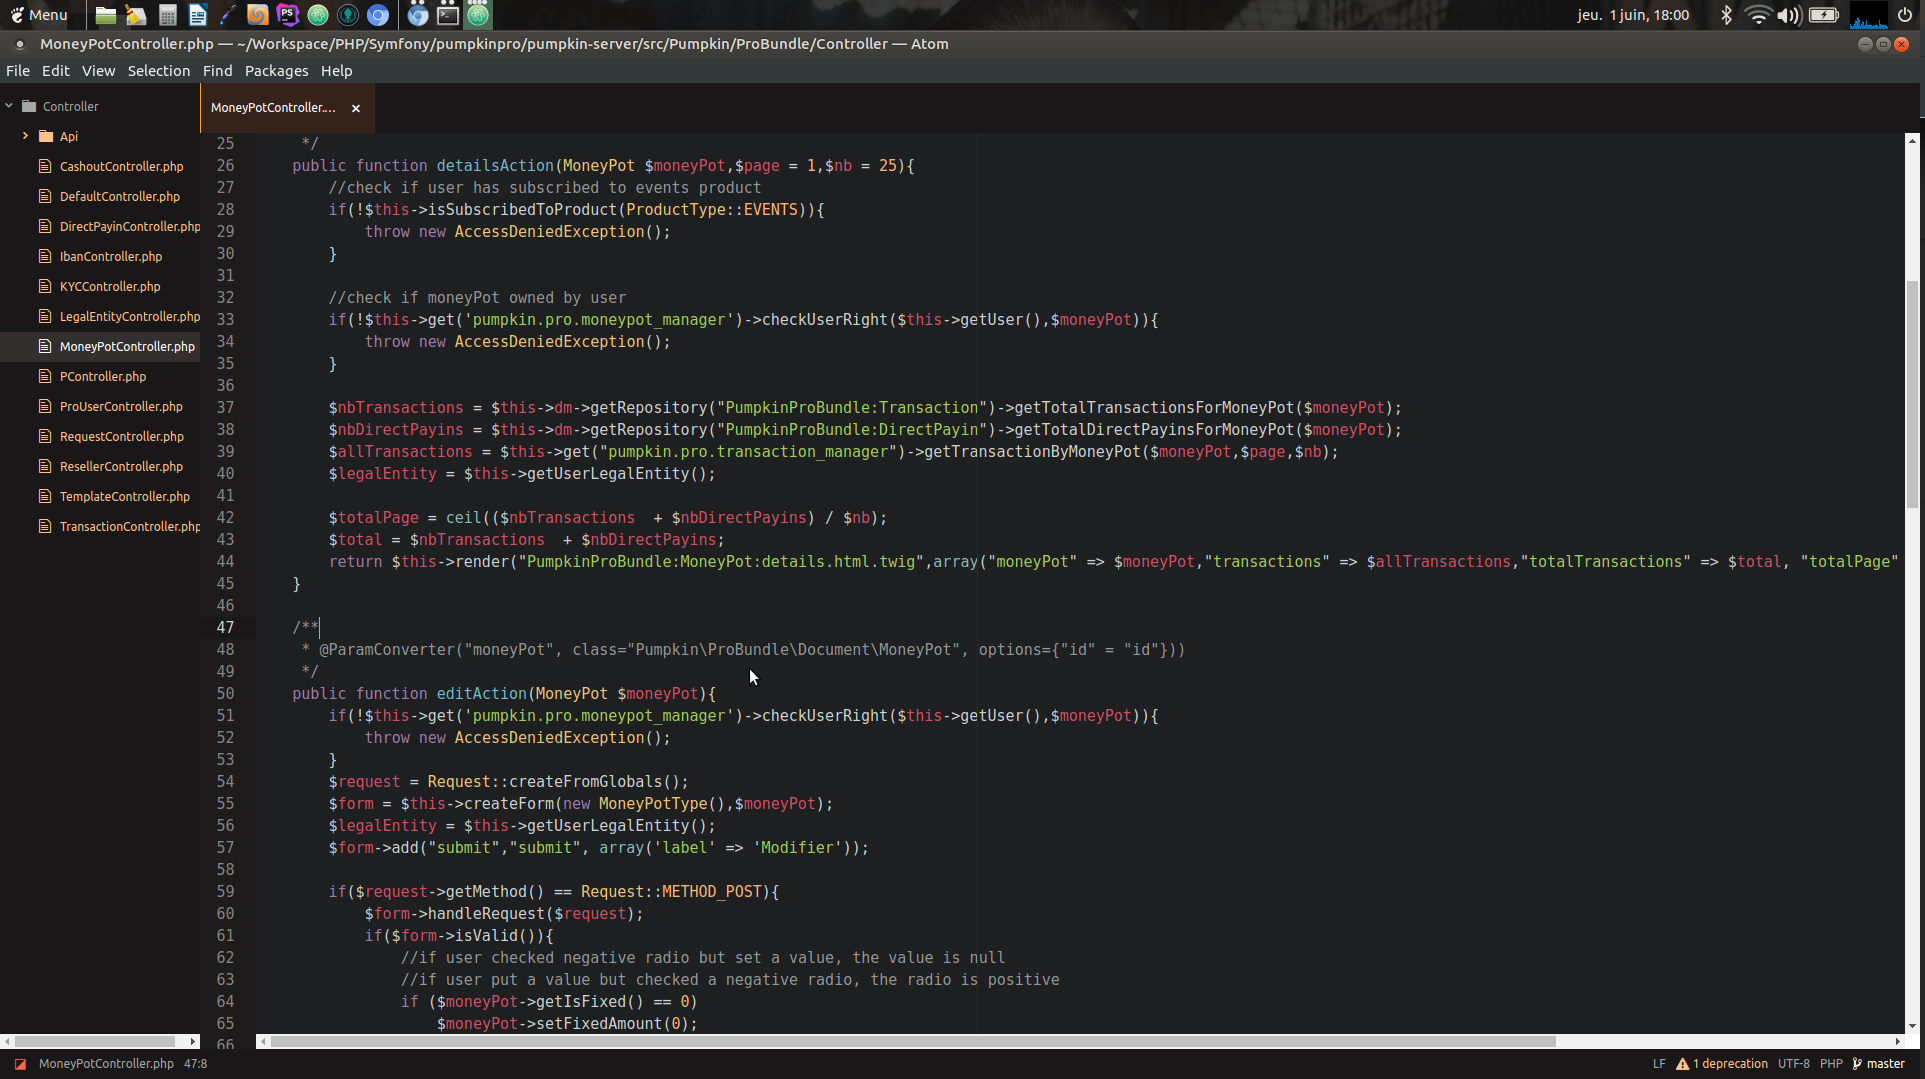1925x1079 pixels.
Task: Launch GitKraken from the top panel
Action: coord(348,15)
